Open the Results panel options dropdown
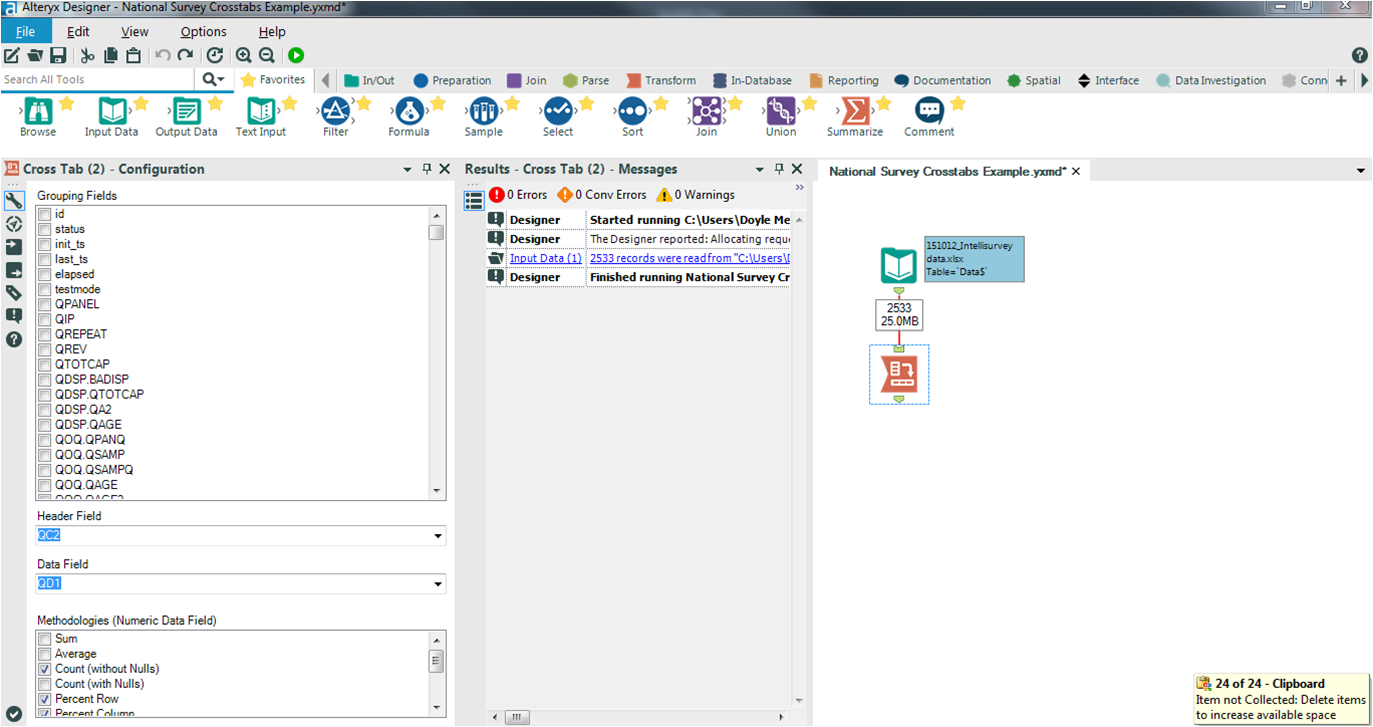The image size is (1373, 727). click(760, 170)
